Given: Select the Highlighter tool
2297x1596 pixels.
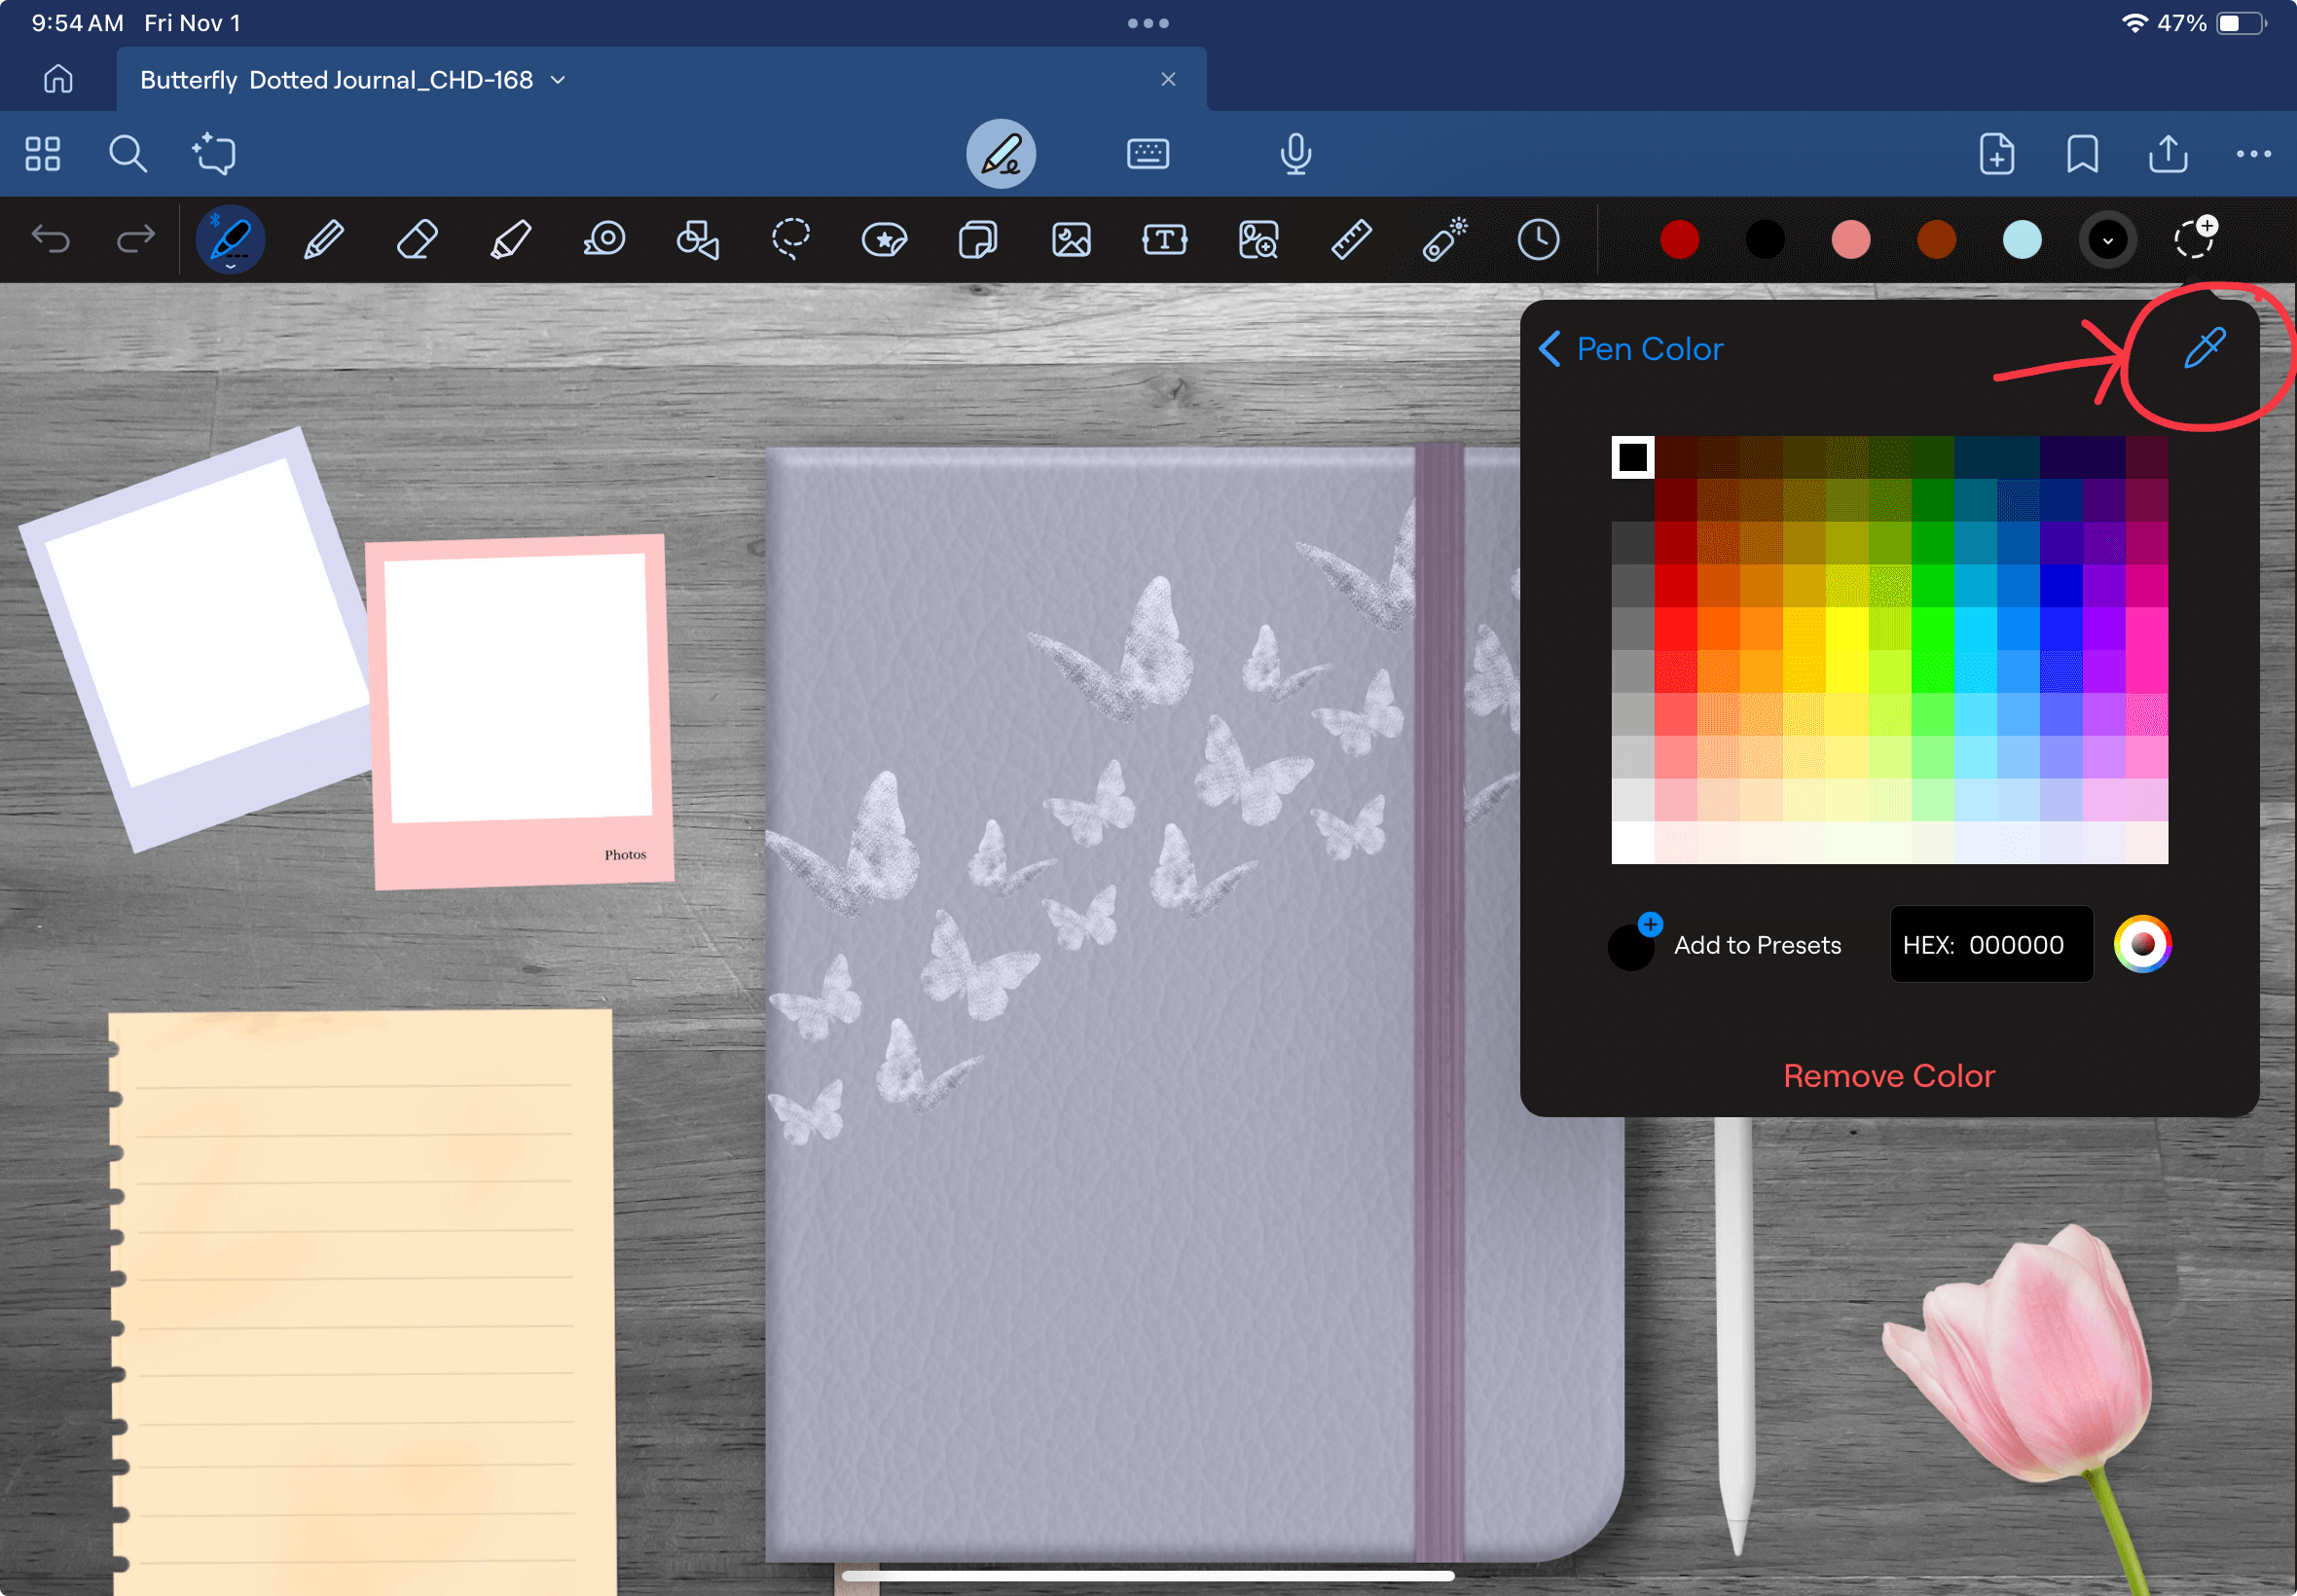Looking at the screenshot, I should click(x=510, y=240).
